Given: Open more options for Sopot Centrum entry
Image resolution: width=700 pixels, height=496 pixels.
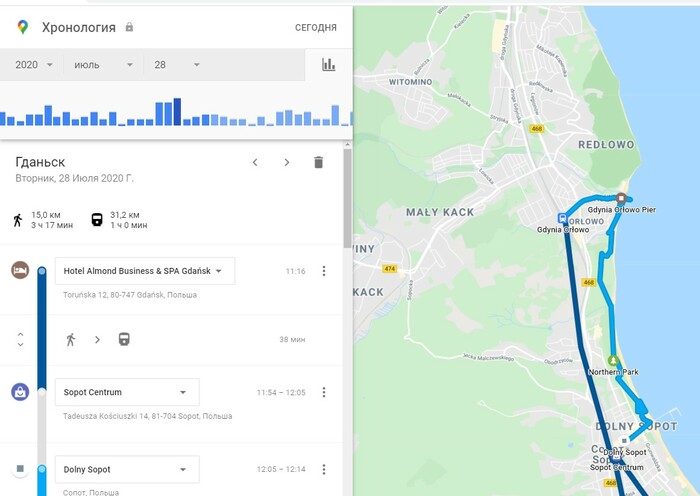Looking at the screenshot, I should (324, 392).
